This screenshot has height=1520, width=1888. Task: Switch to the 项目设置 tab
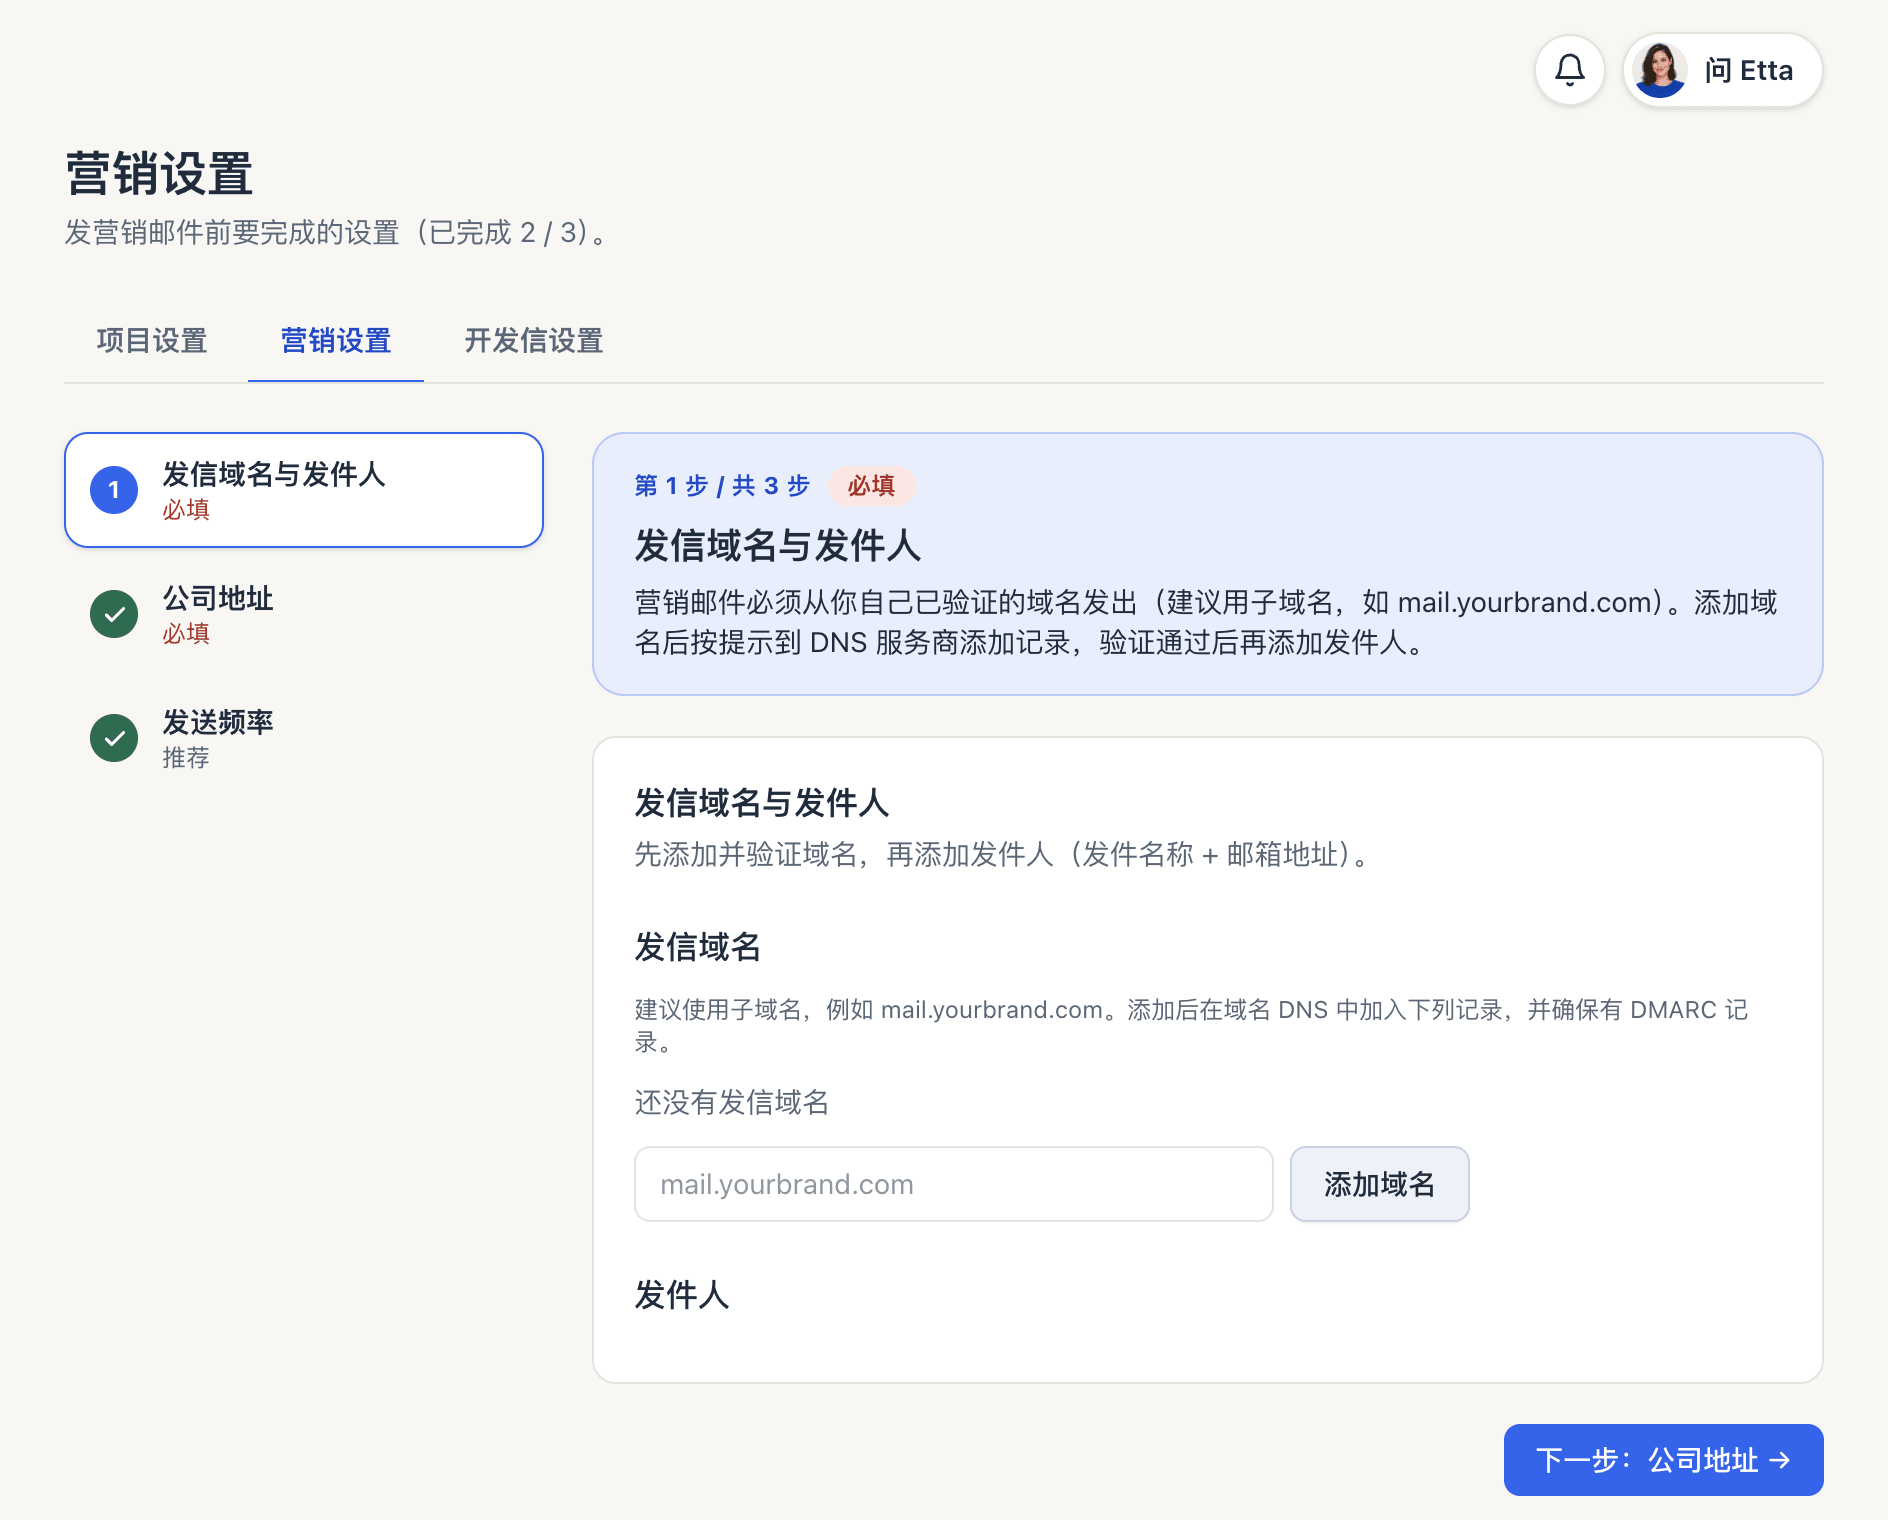click(152, 341)
